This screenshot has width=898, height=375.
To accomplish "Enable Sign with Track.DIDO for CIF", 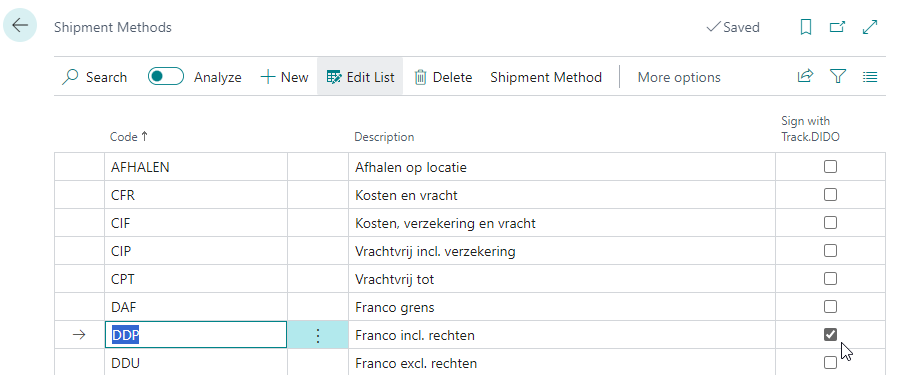I will (830, 223).
